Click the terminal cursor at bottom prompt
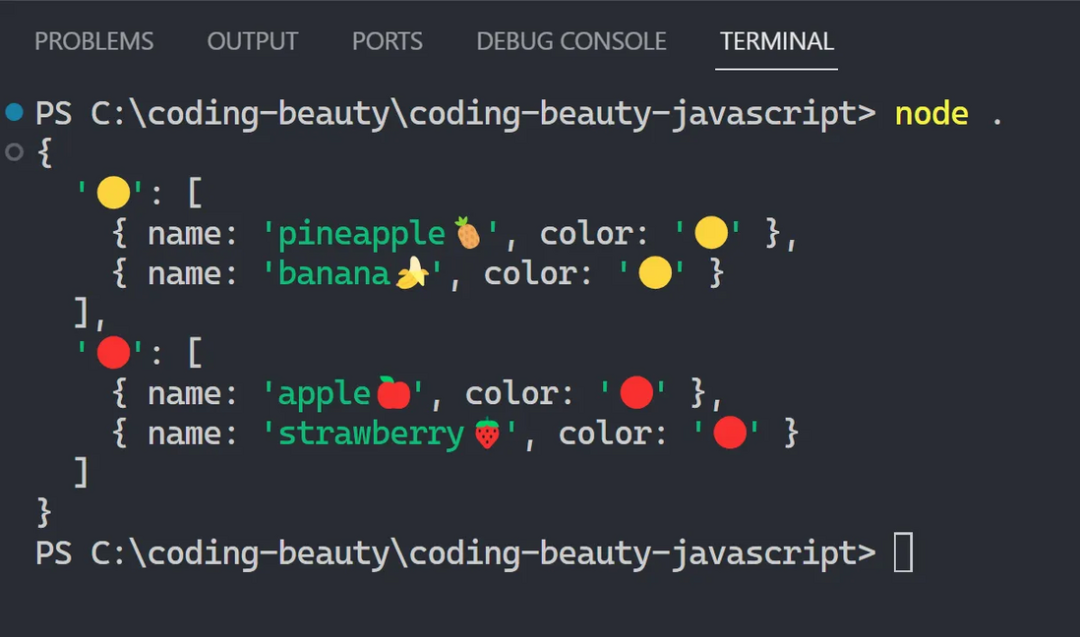 [x=904, y=552]
